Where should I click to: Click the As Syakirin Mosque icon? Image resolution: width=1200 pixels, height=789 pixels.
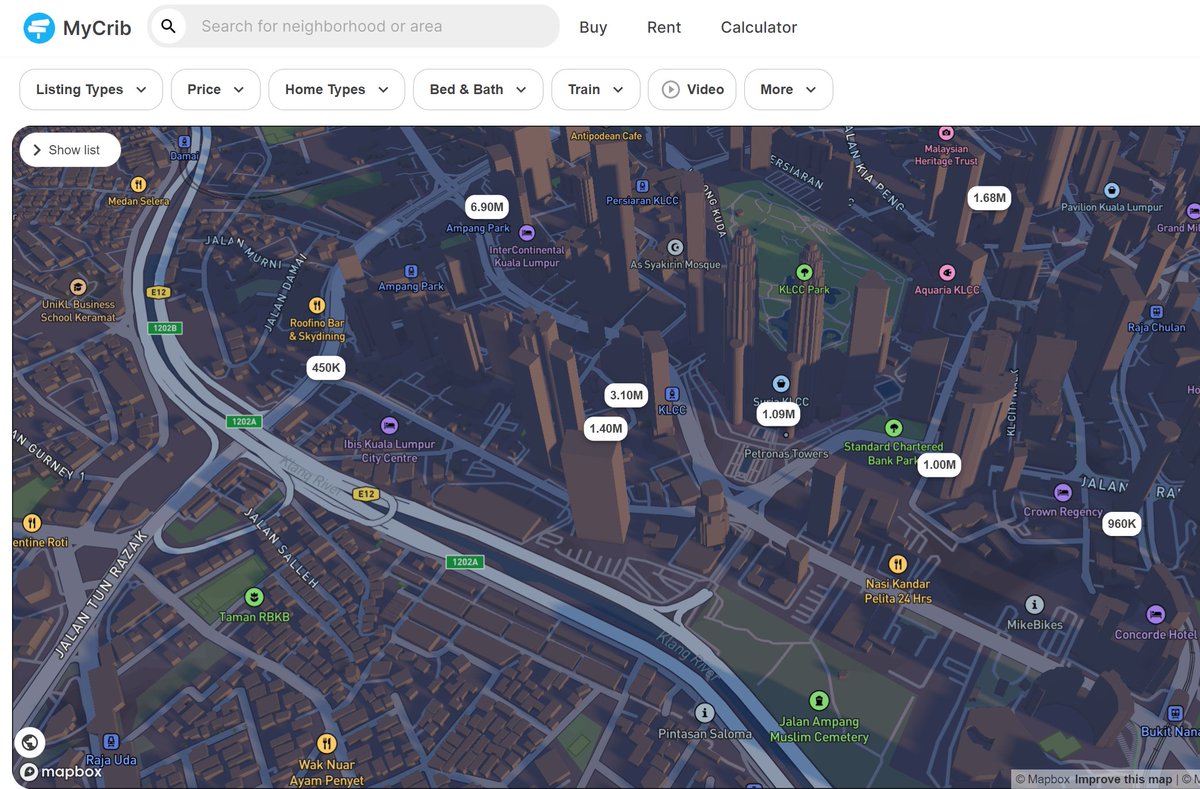point(675,247)
